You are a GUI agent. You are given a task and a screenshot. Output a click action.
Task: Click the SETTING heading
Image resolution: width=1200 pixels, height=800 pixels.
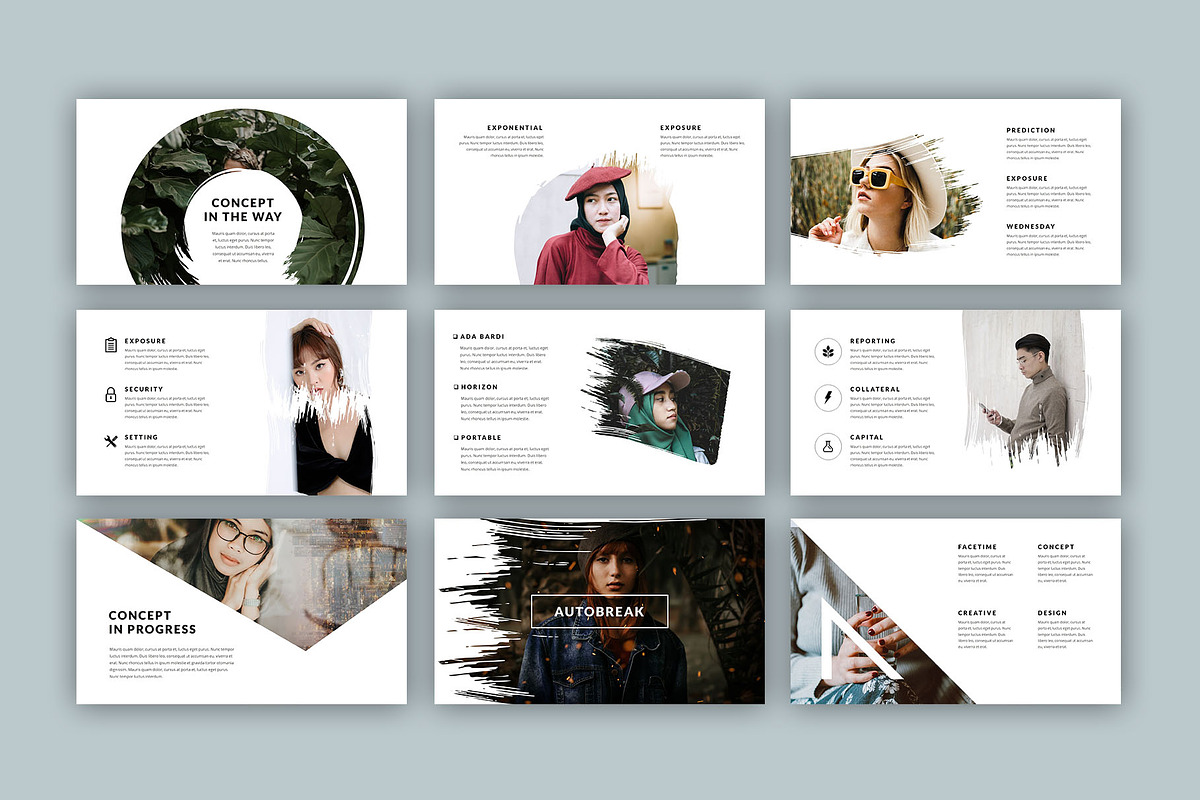[141, 437]
